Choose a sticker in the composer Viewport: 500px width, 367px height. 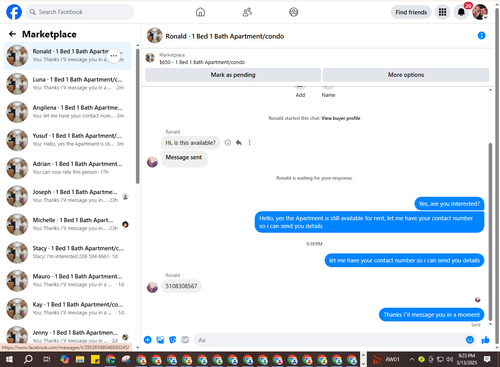(x=173, y=340)
